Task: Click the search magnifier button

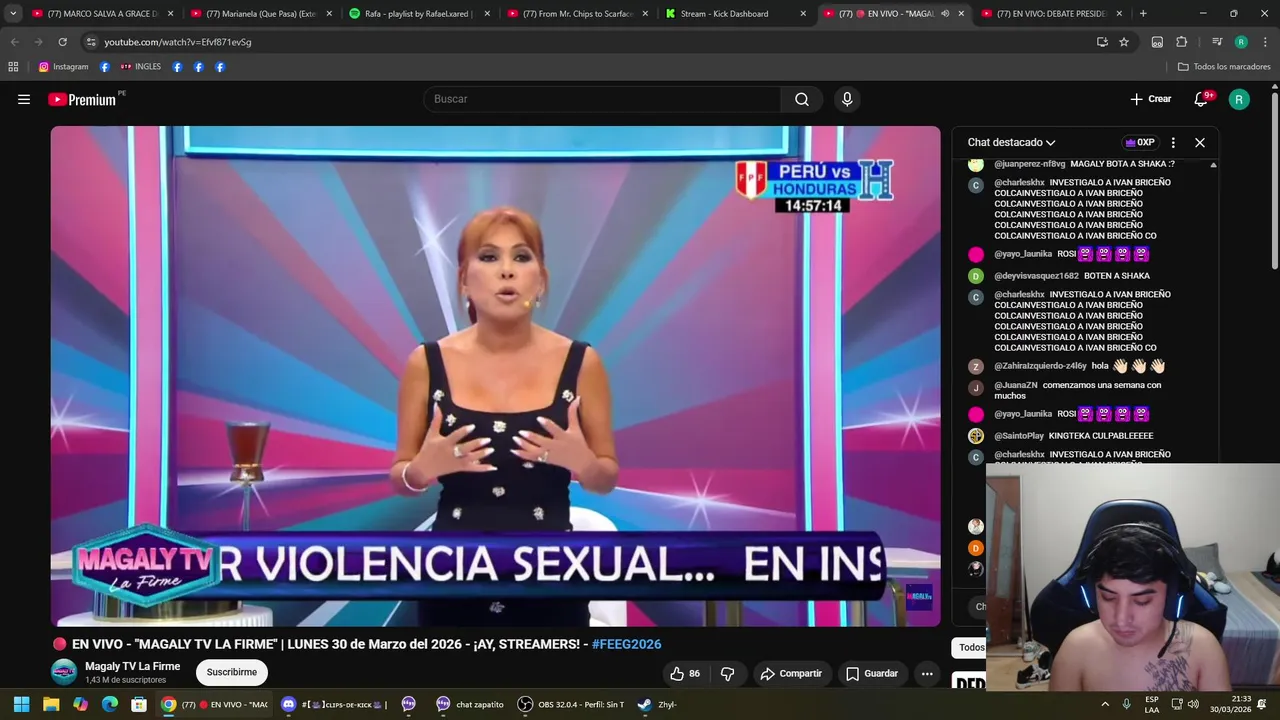Action: 802,99
